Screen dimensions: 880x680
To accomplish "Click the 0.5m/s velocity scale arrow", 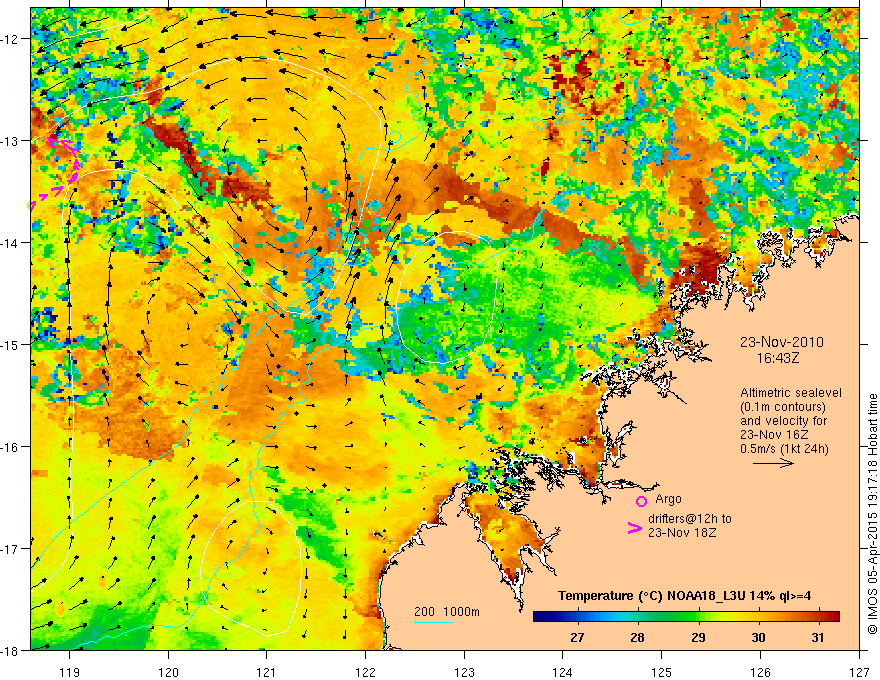I will click(x=773, y=463).
